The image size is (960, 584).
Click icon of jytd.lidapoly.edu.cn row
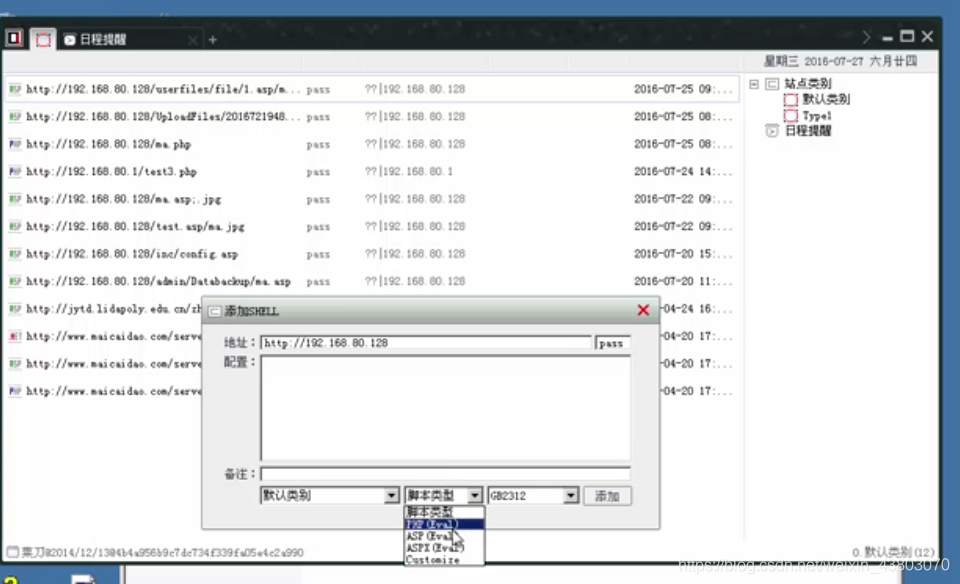point(15,309)
